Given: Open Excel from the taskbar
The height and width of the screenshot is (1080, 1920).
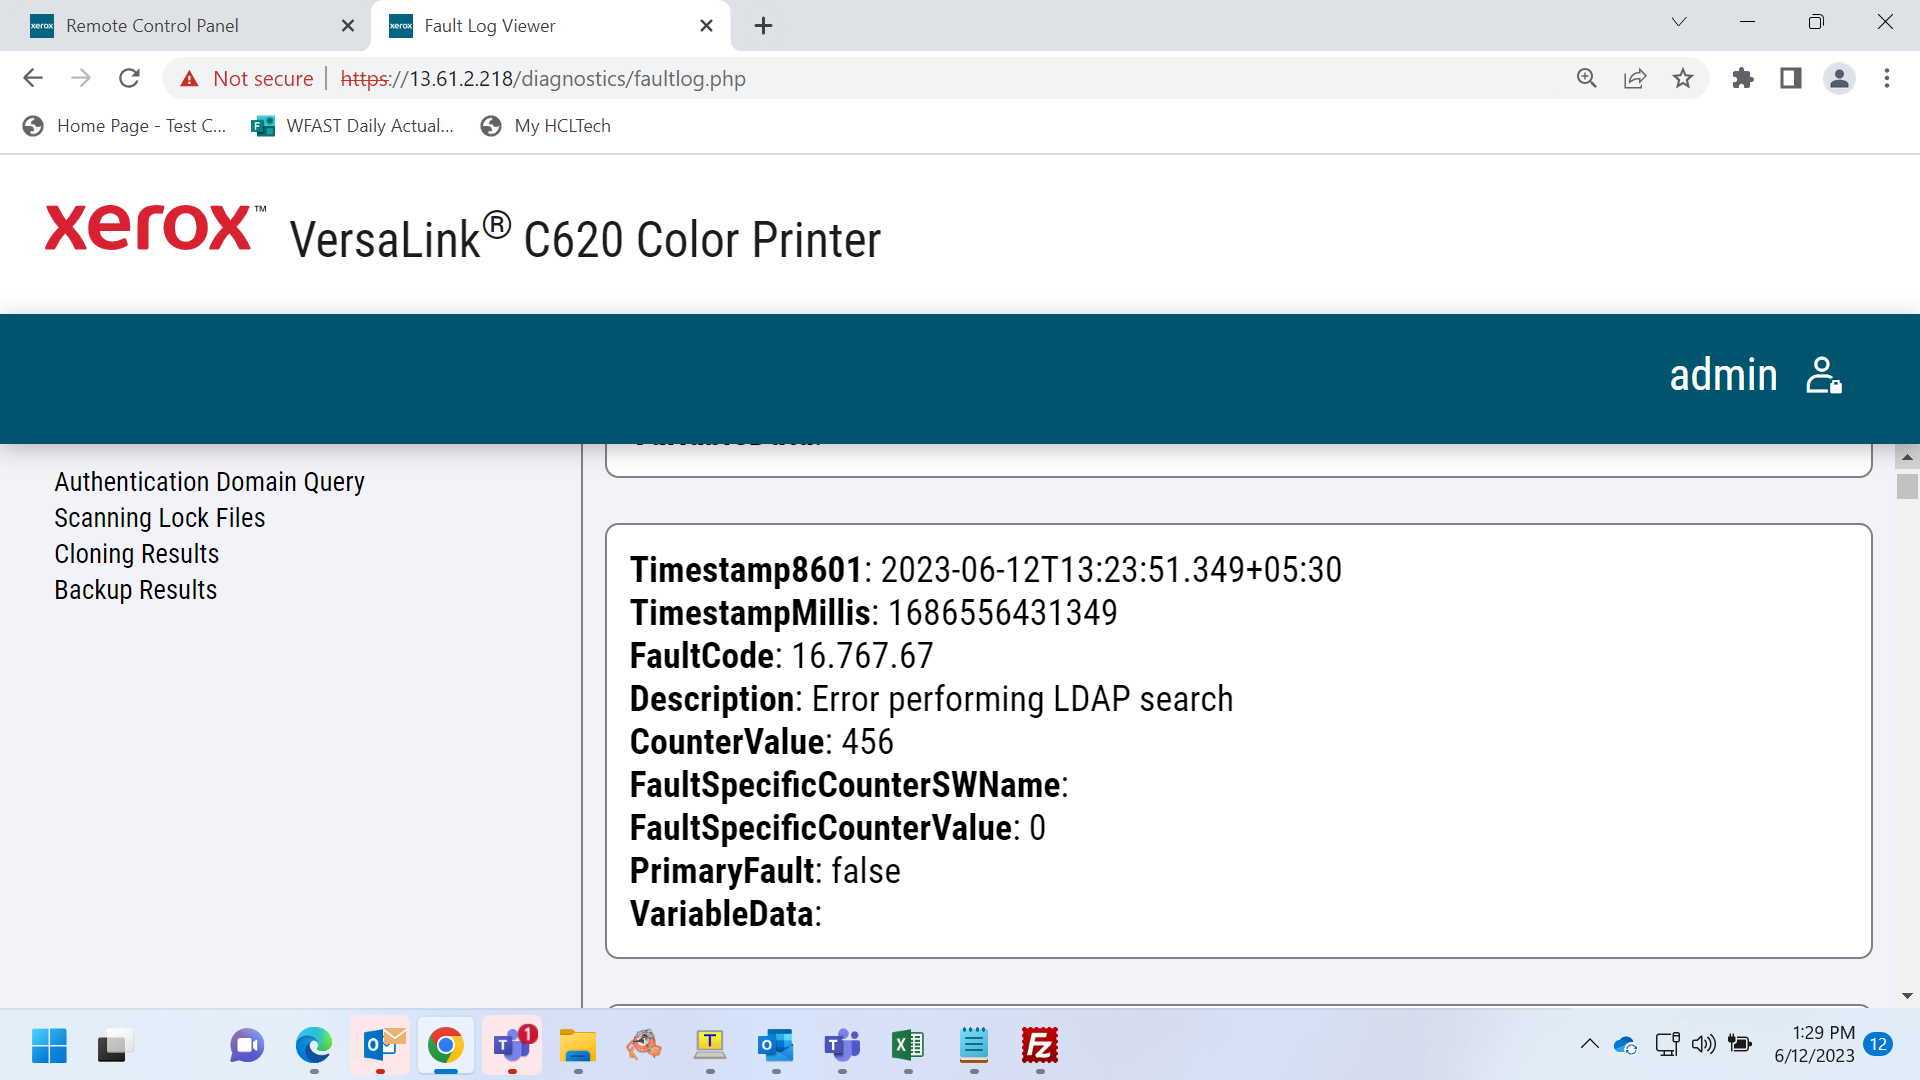Looking at the screenshot, I should pyautogui.click(x=908, y=1046).
